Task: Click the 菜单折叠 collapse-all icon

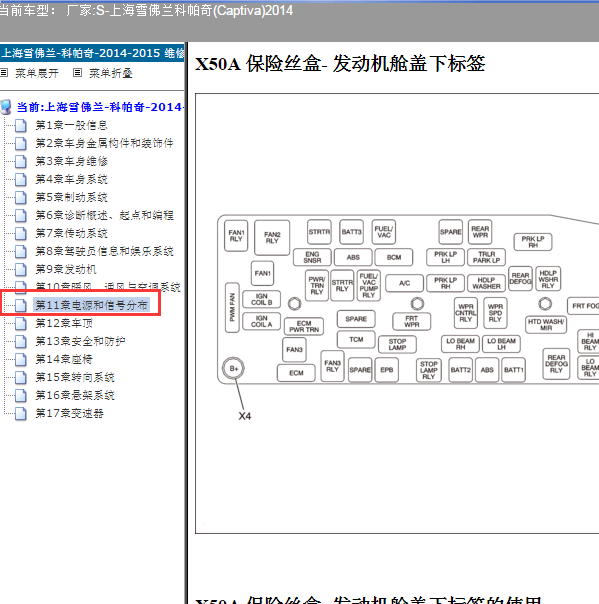Action: 77,72
